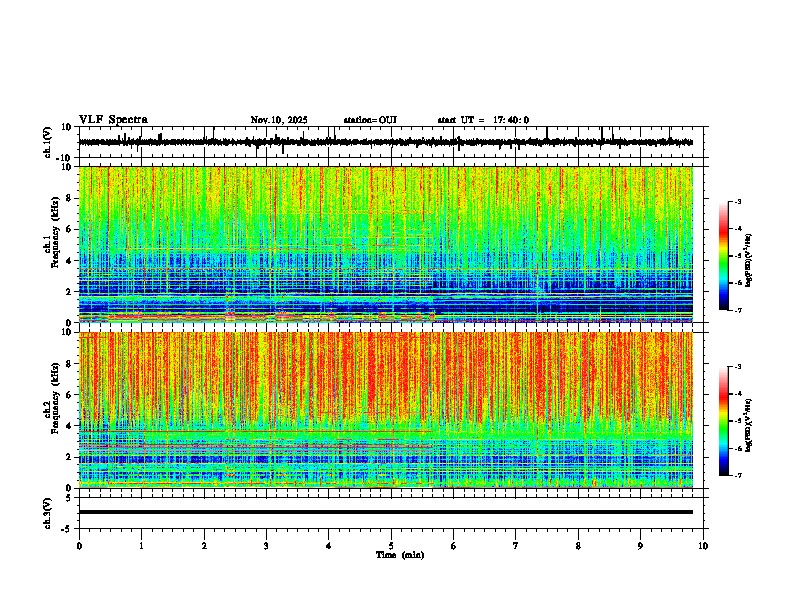Screen dimensions: 792x612
Task: Click the "VLF Spectra" plot title
Action: pos(113,120)
